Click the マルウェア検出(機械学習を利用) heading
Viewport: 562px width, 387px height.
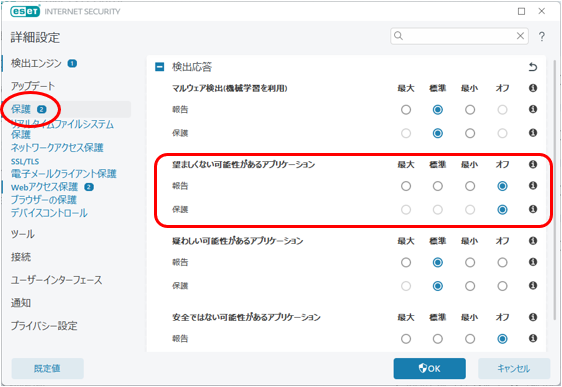tap(230, 88)
